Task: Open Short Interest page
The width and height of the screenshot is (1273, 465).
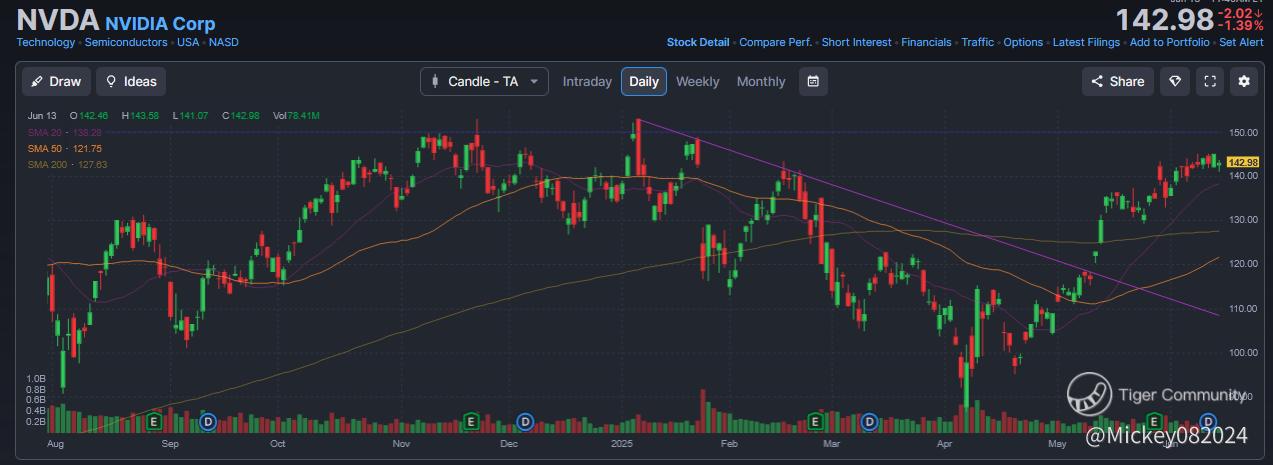Action: (x=856, y=42)
